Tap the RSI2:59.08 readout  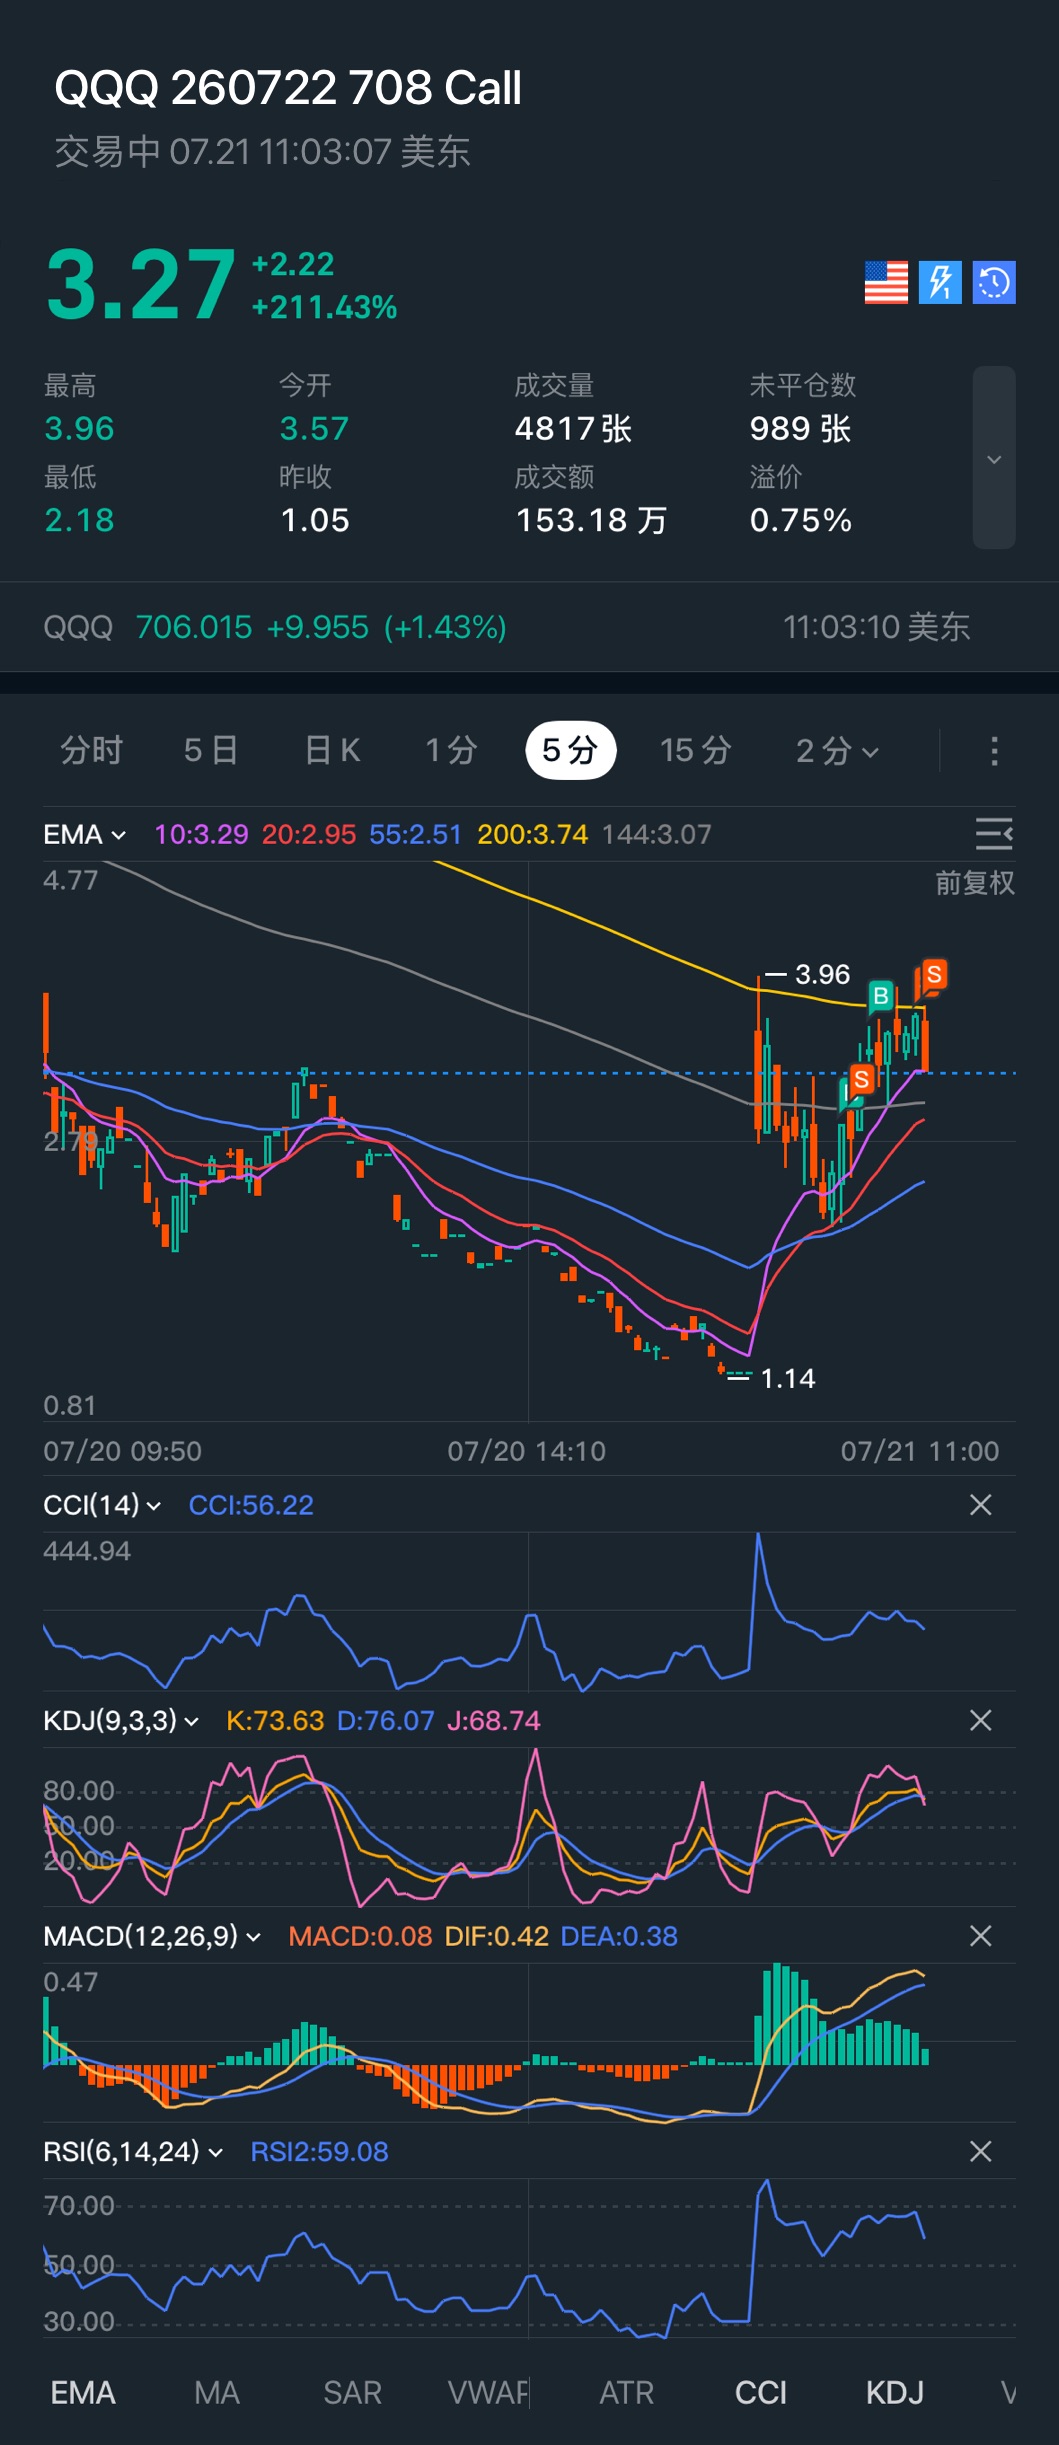[x=319, y=2151]
